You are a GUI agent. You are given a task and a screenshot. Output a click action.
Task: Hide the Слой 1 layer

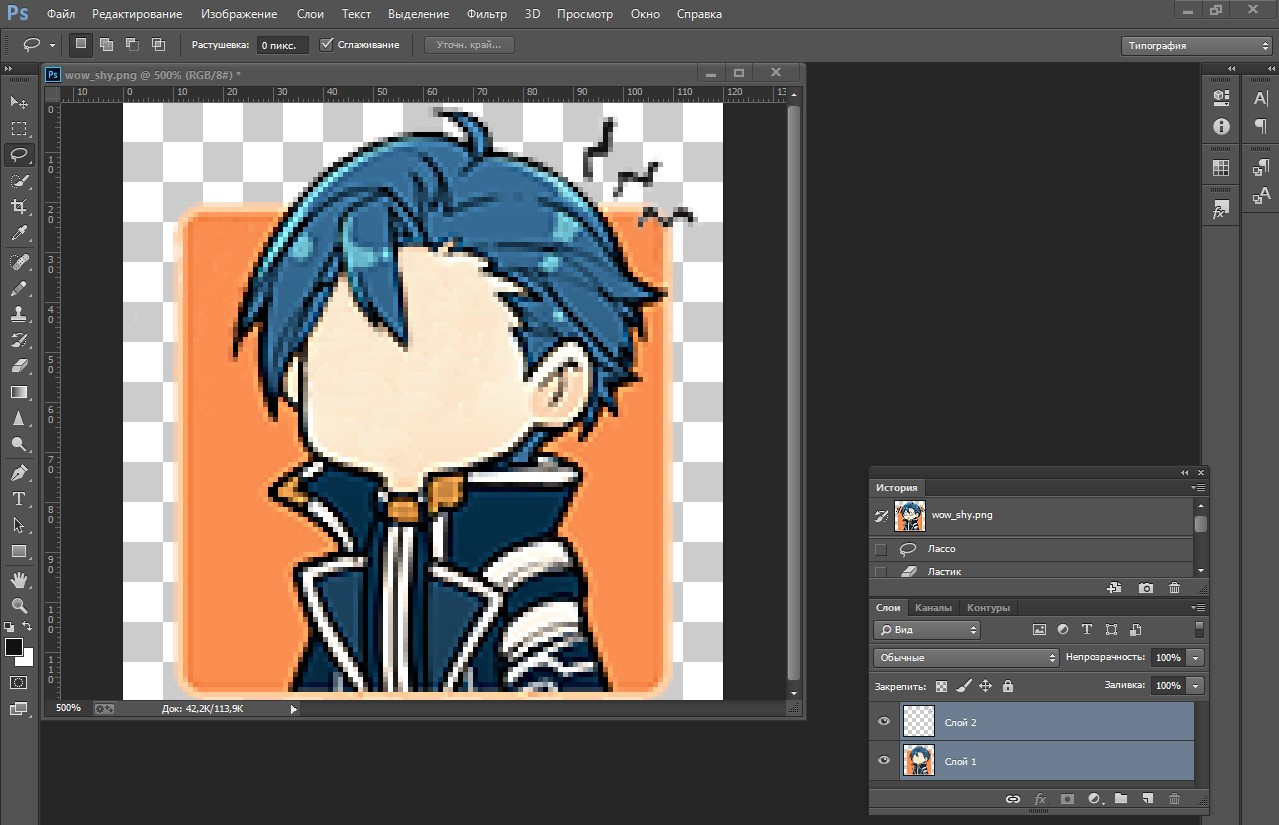tap(884, 761)
